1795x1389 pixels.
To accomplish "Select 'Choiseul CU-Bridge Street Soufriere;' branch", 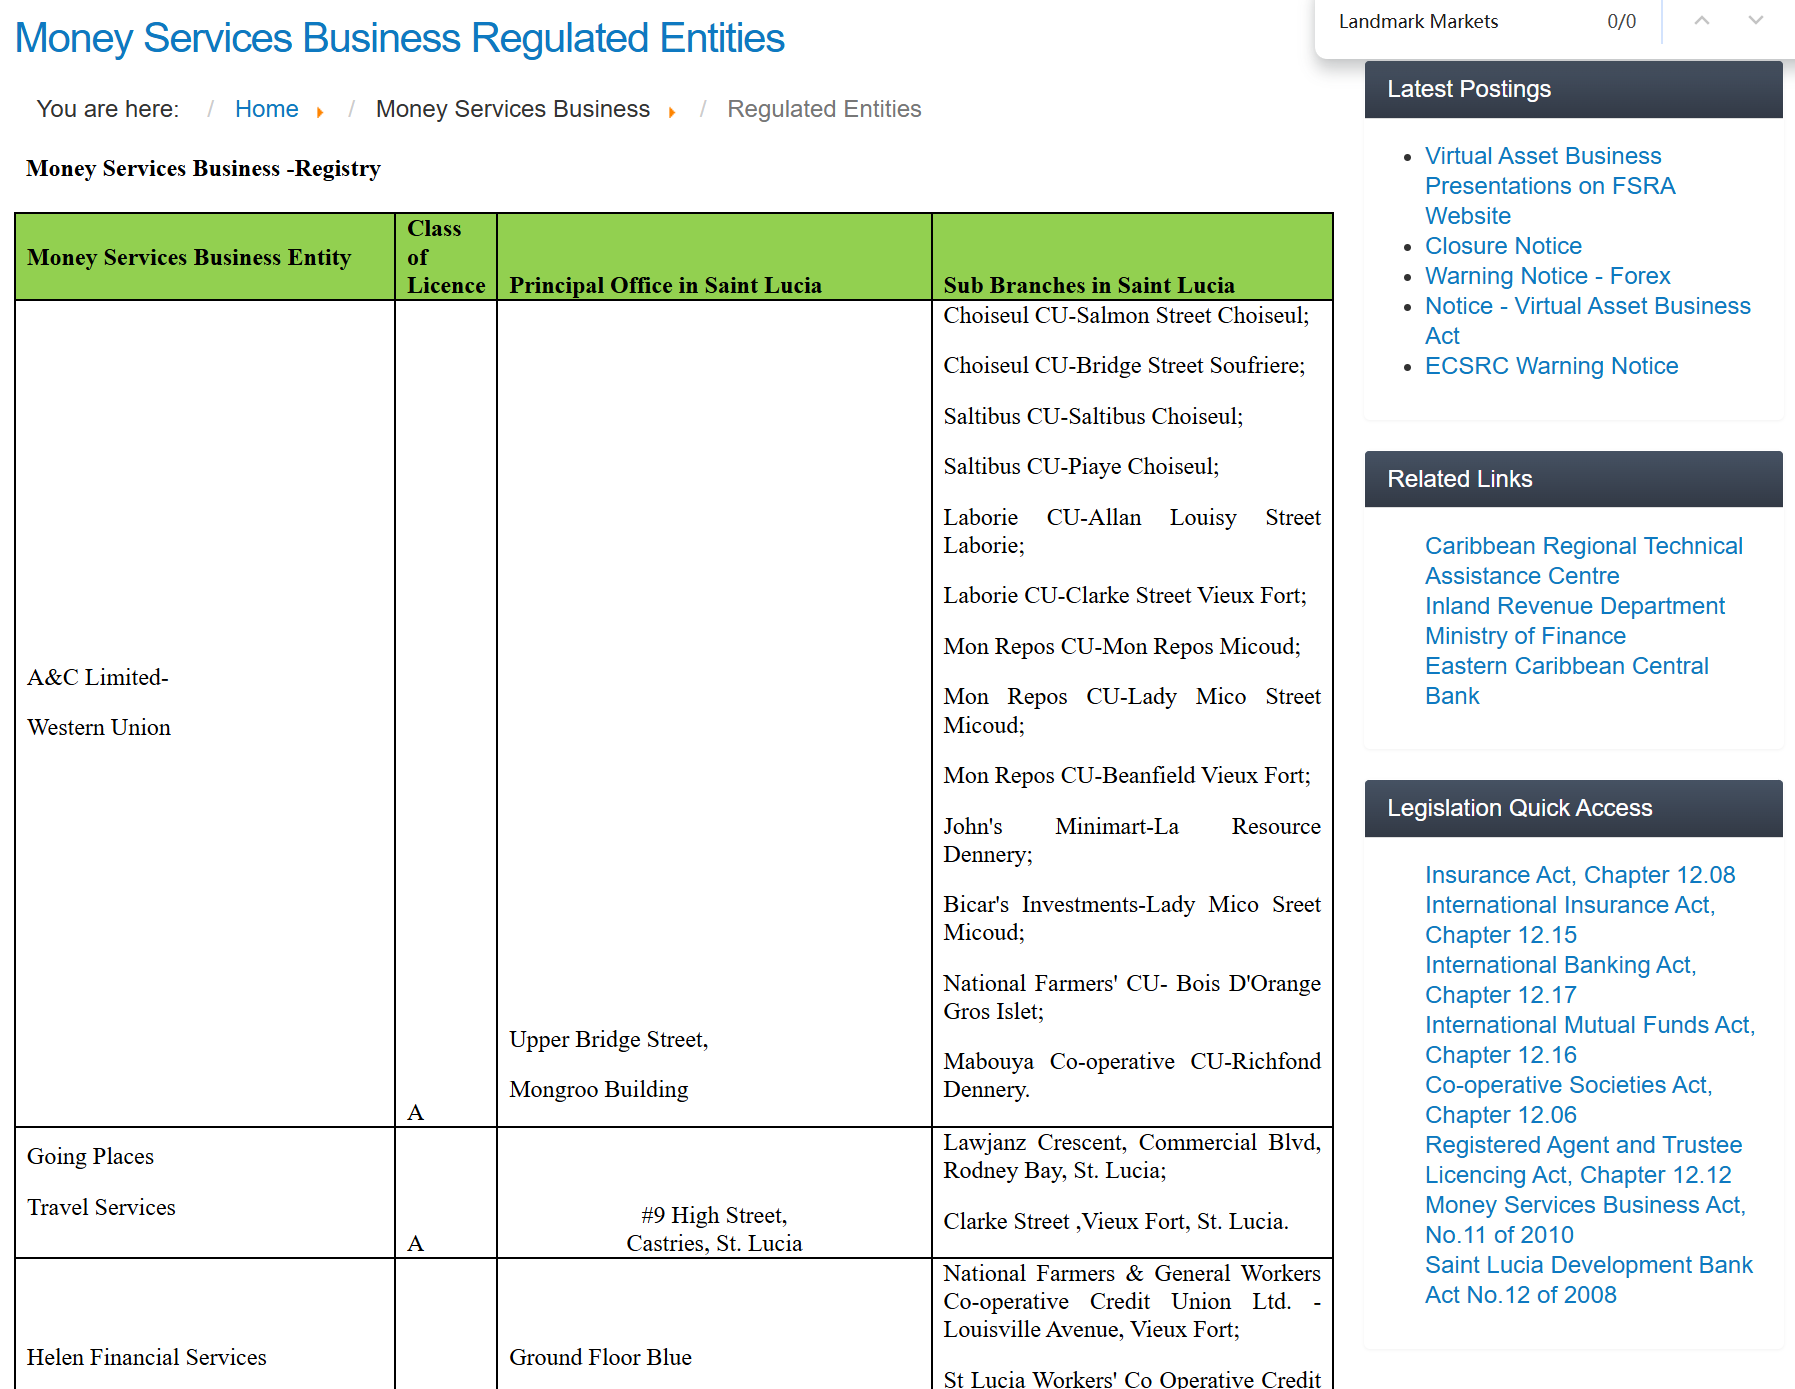I will 1124,365.
